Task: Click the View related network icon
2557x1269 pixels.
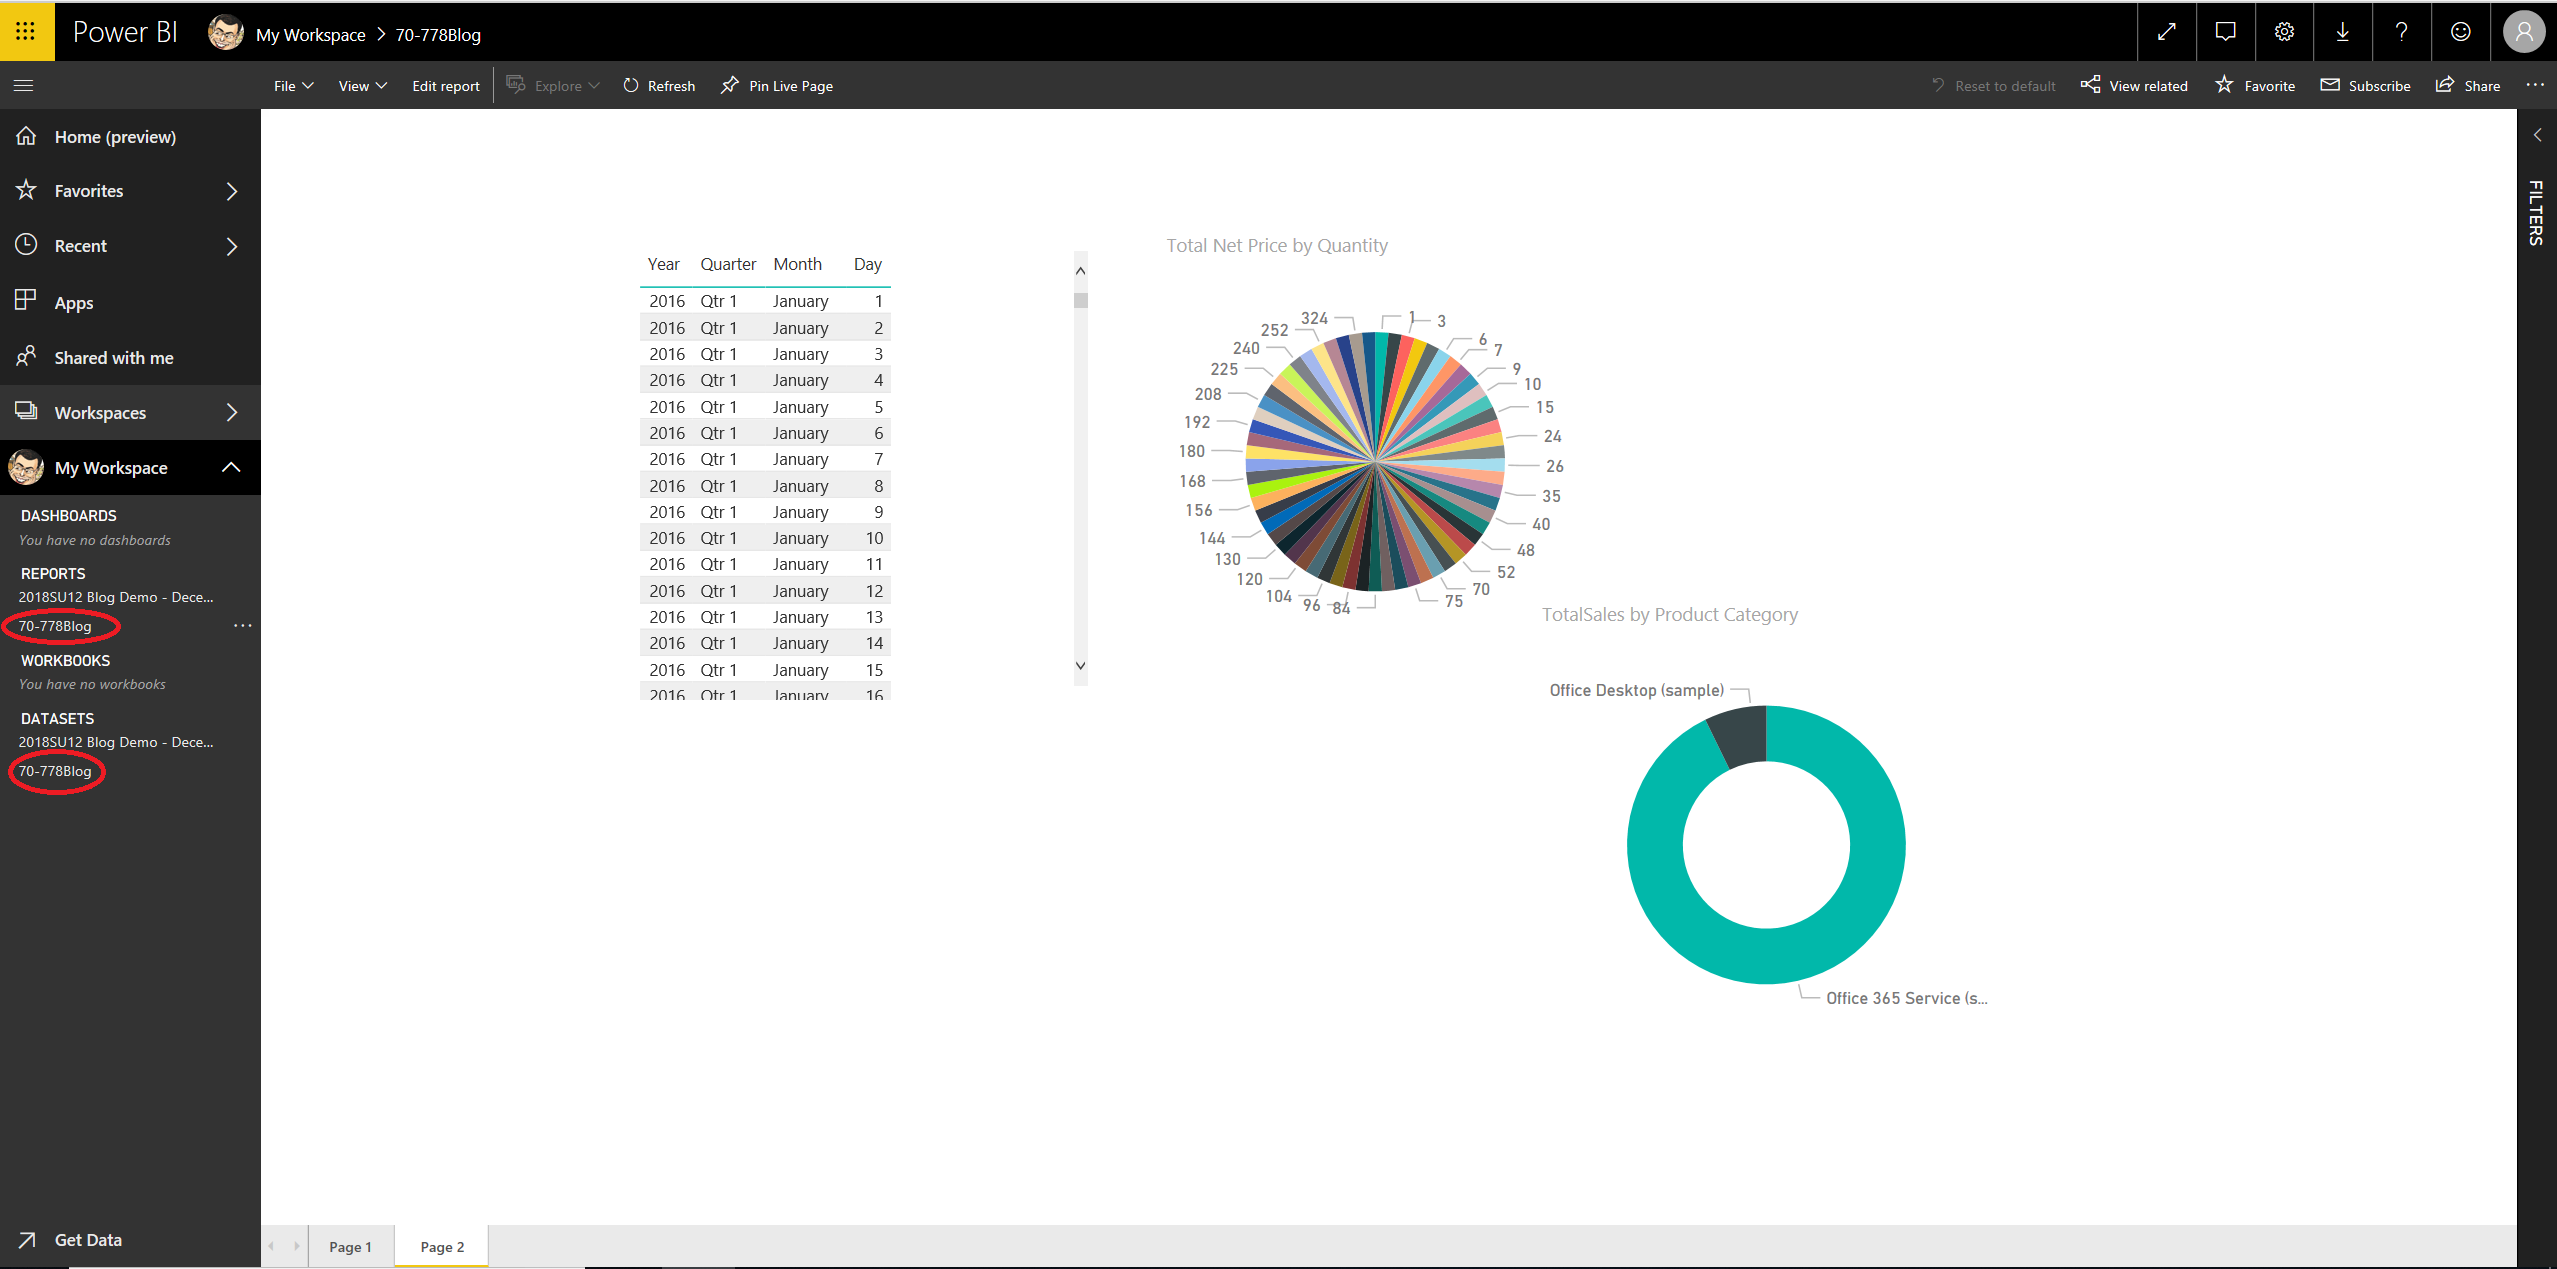Action: click(x=2090, y=85)
